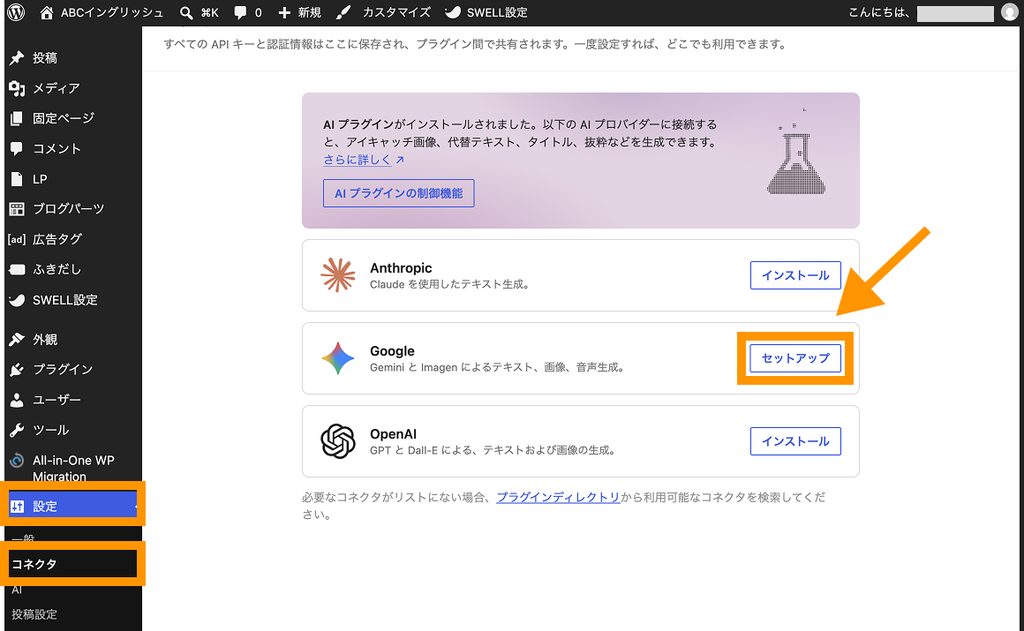Open the WordPress logo menu

(16, 12)
